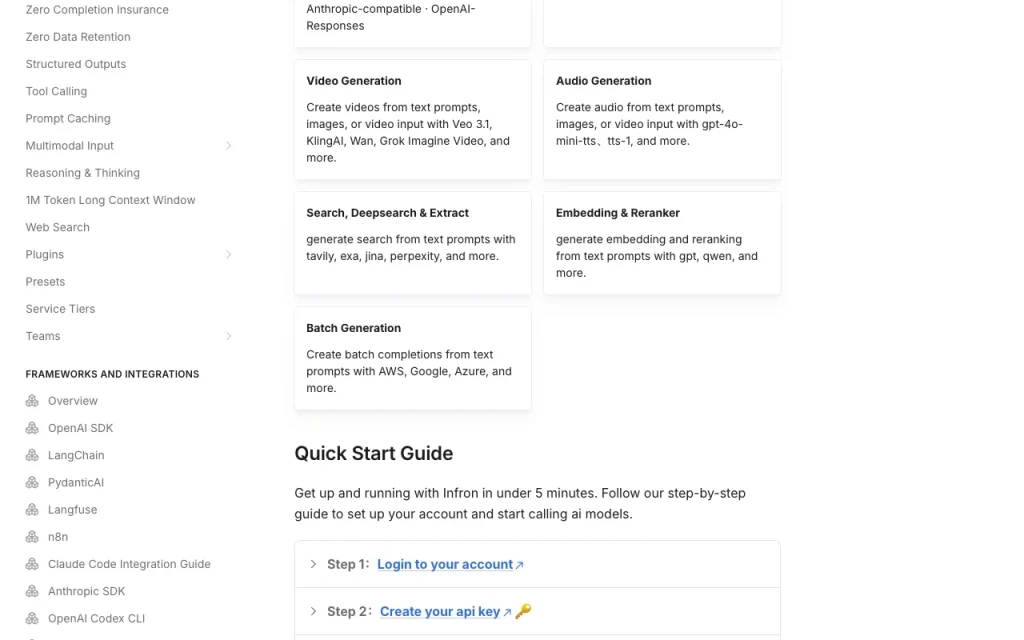This screenshot has width=1024, height=640.
Task: Open the Tool Calling docs page
Action: [56, 91]
